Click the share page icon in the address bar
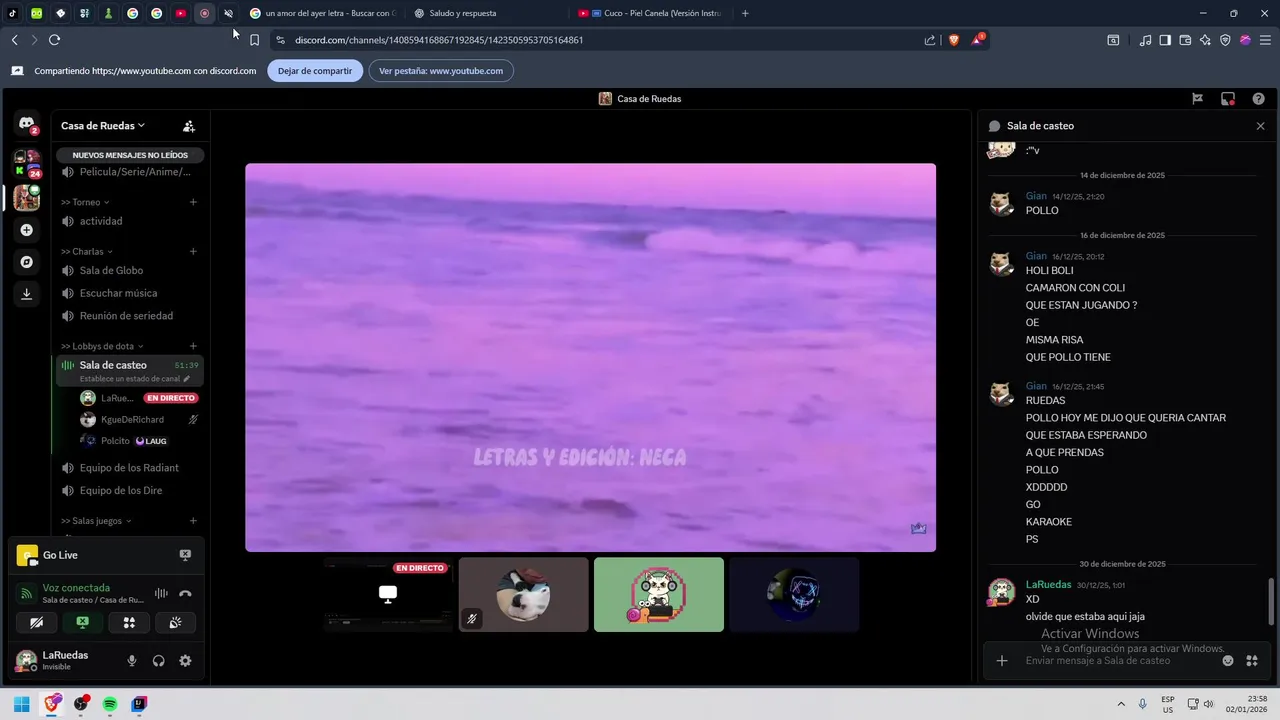 pos(930,40)
